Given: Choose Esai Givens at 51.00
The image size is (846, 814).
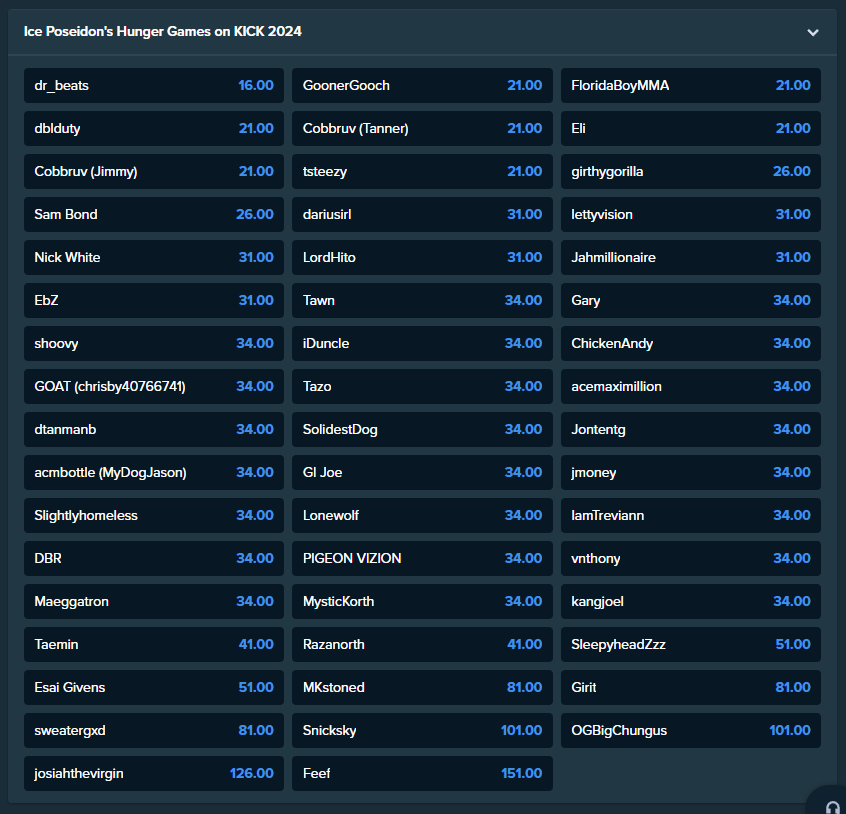Looking at the screenshot, I should pos(154,688).
